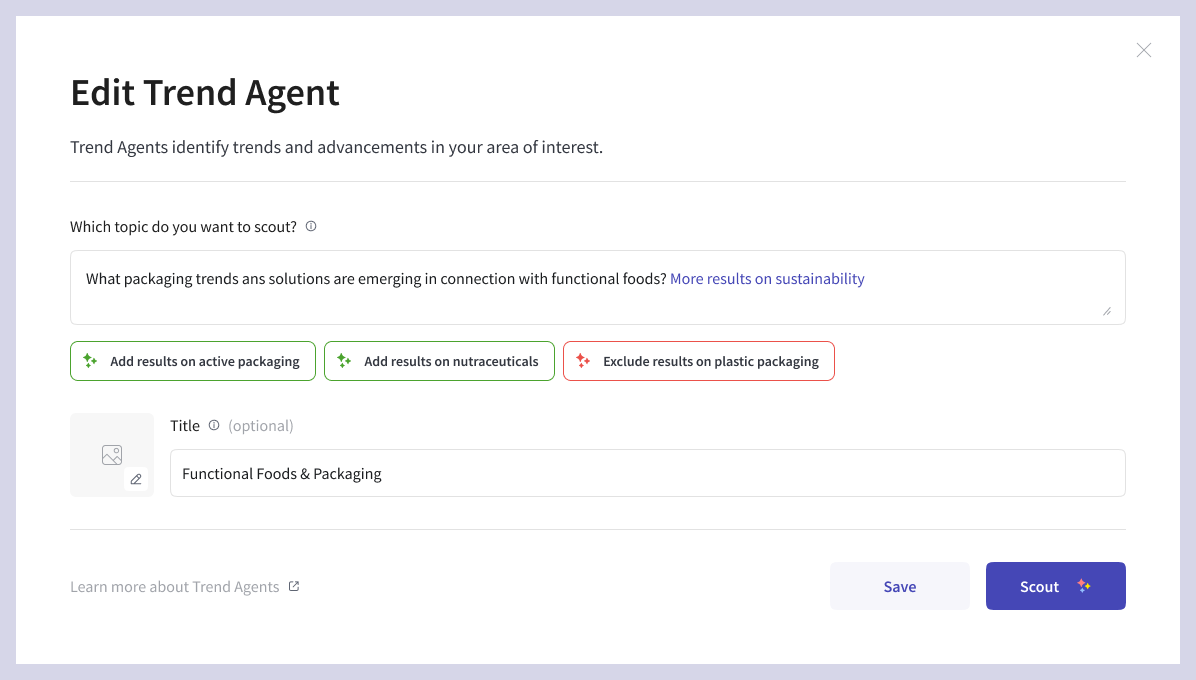Click the green sparkle icon on the active packaging chip
1196x680 pixels.
[x=89, y=361]
